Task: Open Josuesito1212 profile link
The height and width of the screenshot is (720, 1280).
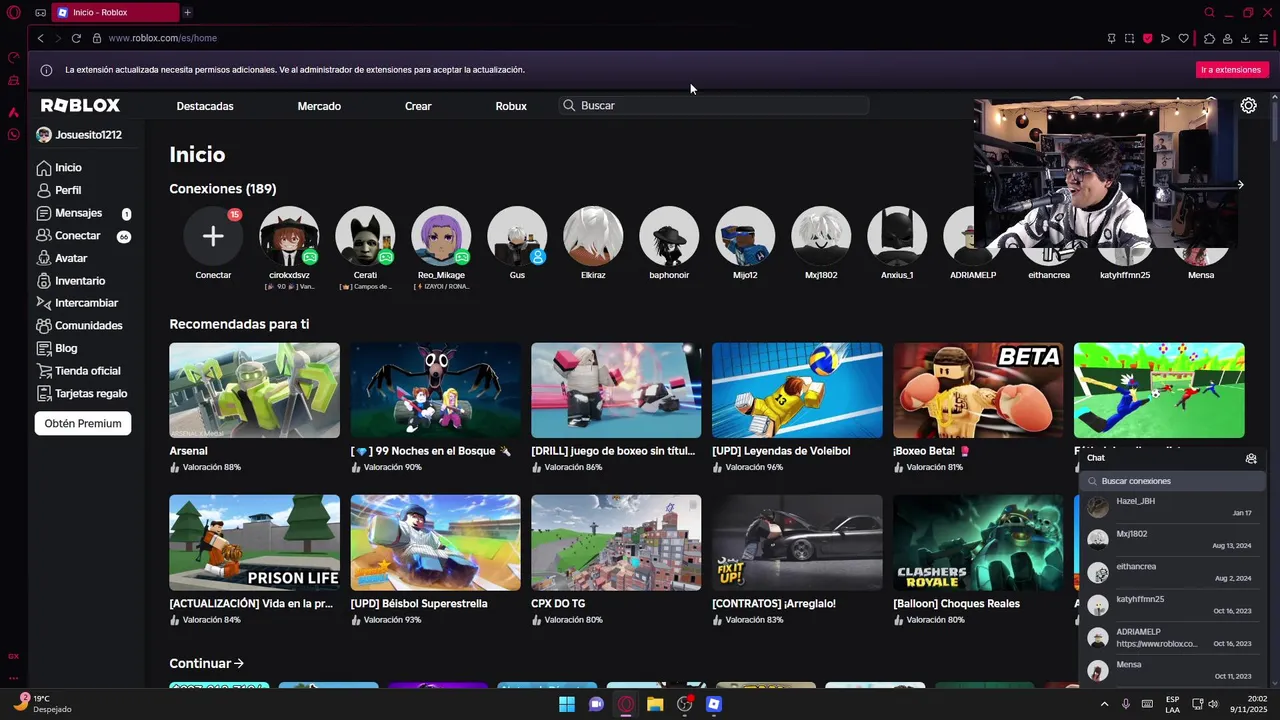Action: pos(79,135)
